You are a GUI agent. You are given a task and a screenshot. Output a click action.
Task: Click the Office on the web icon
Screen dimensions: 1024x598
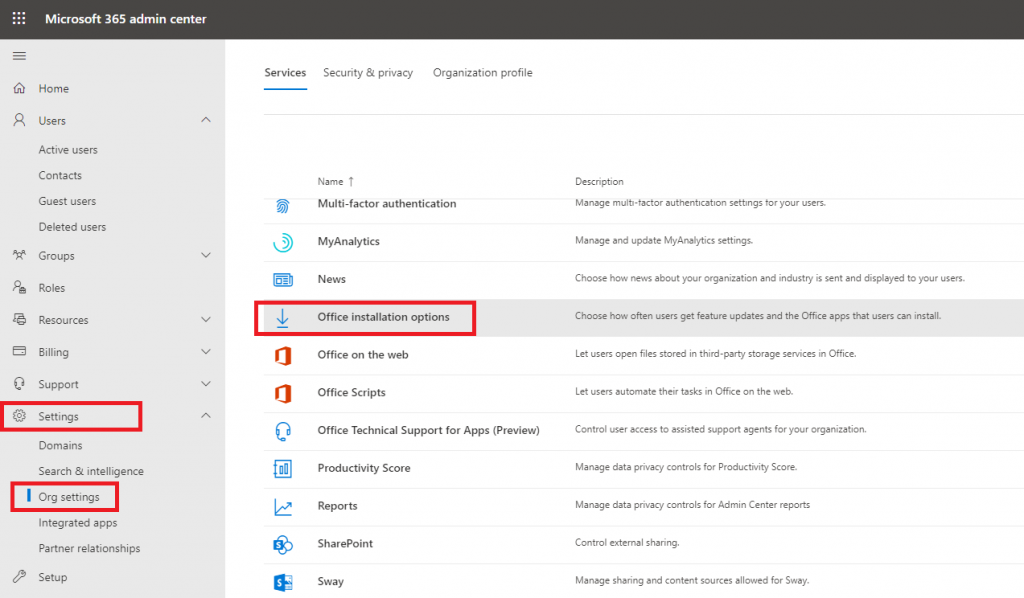point(283,356)
